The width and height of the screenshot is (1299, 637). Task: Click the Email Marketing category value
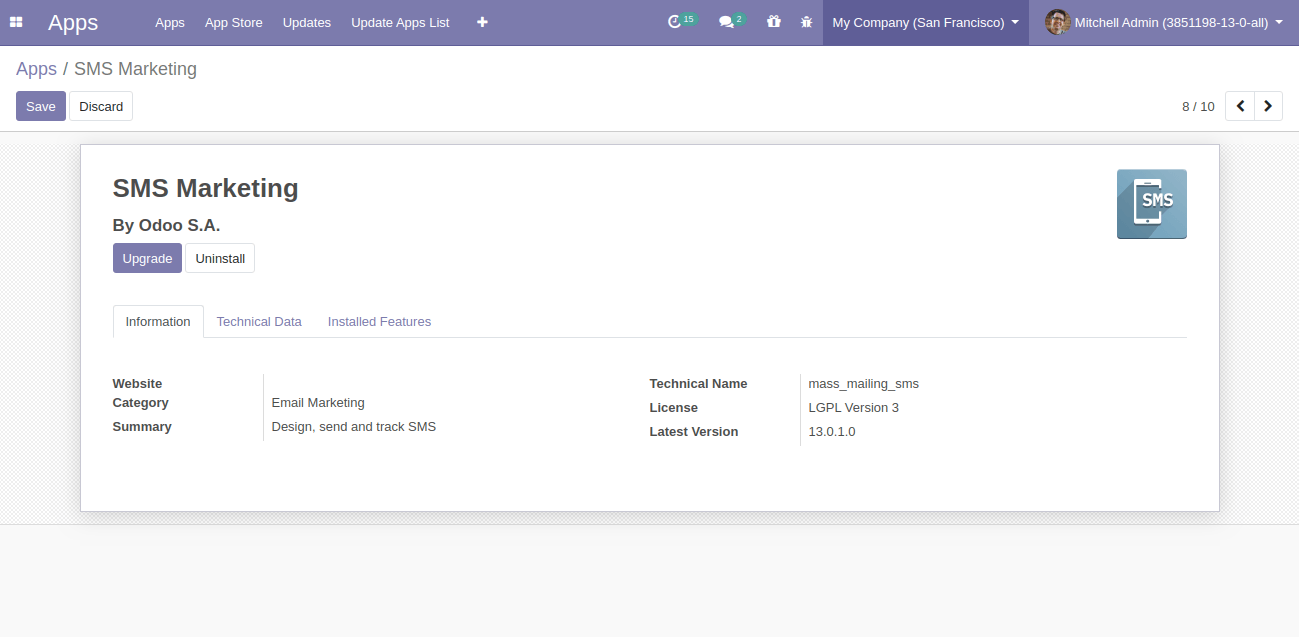(x=318, y=403)
